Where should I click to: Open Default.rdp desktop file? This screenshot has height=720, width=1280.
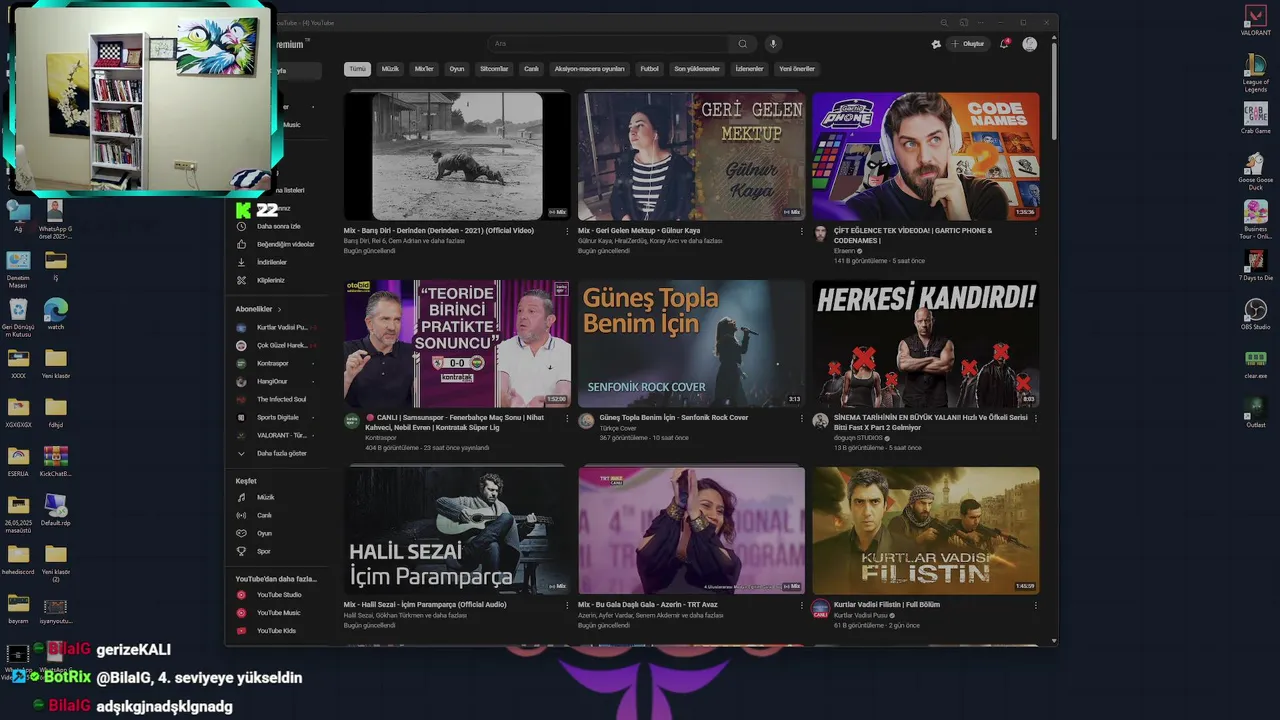(56, 510)
